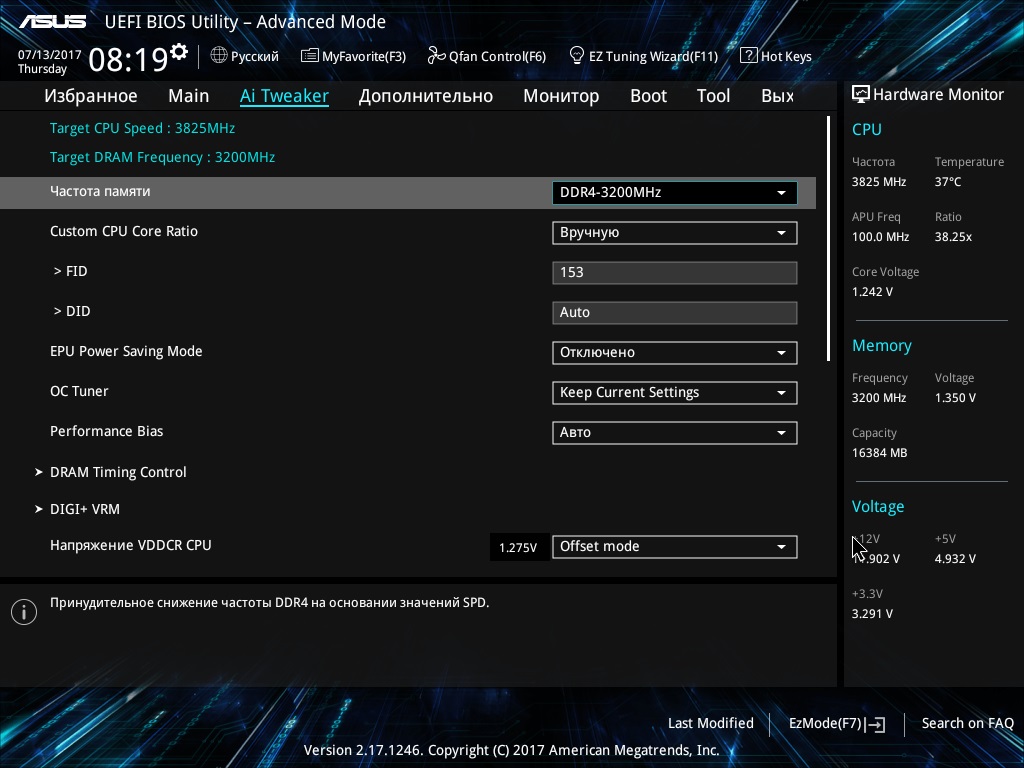
Task: Click the 3200 MHz memory frequency value
Action: 879,398
